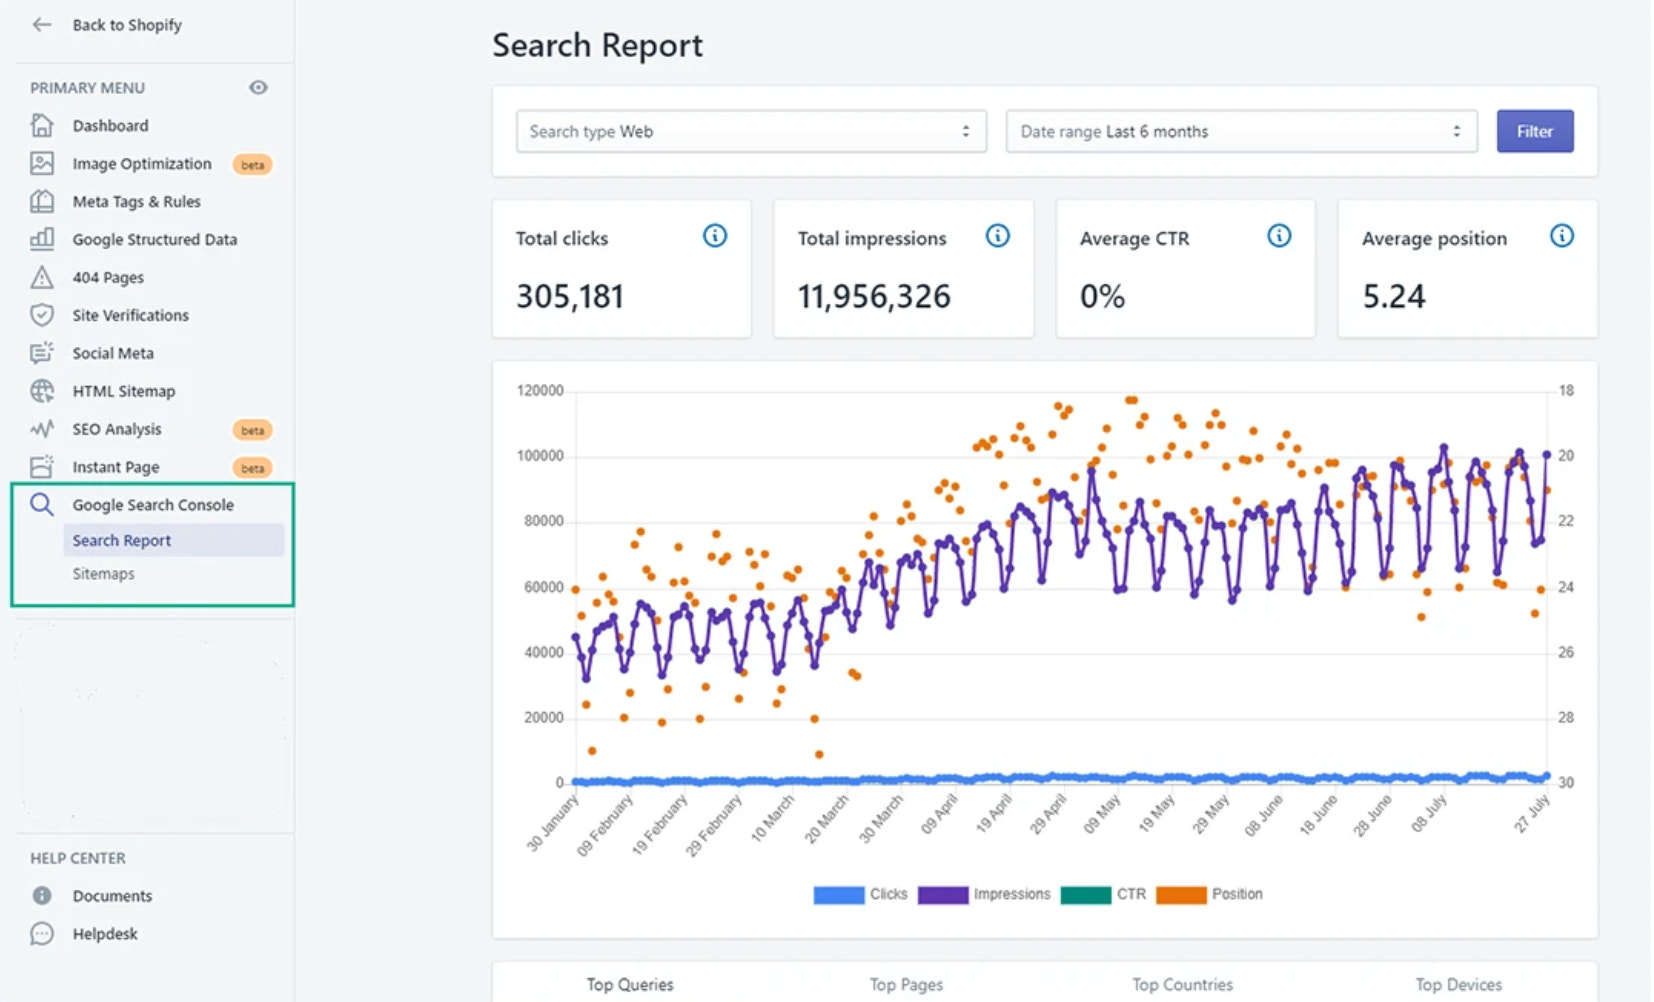The height and width of the screenshot is (1002, 1654).
Task: Open the Helpdesk link
Action: [x=105, y=934]
